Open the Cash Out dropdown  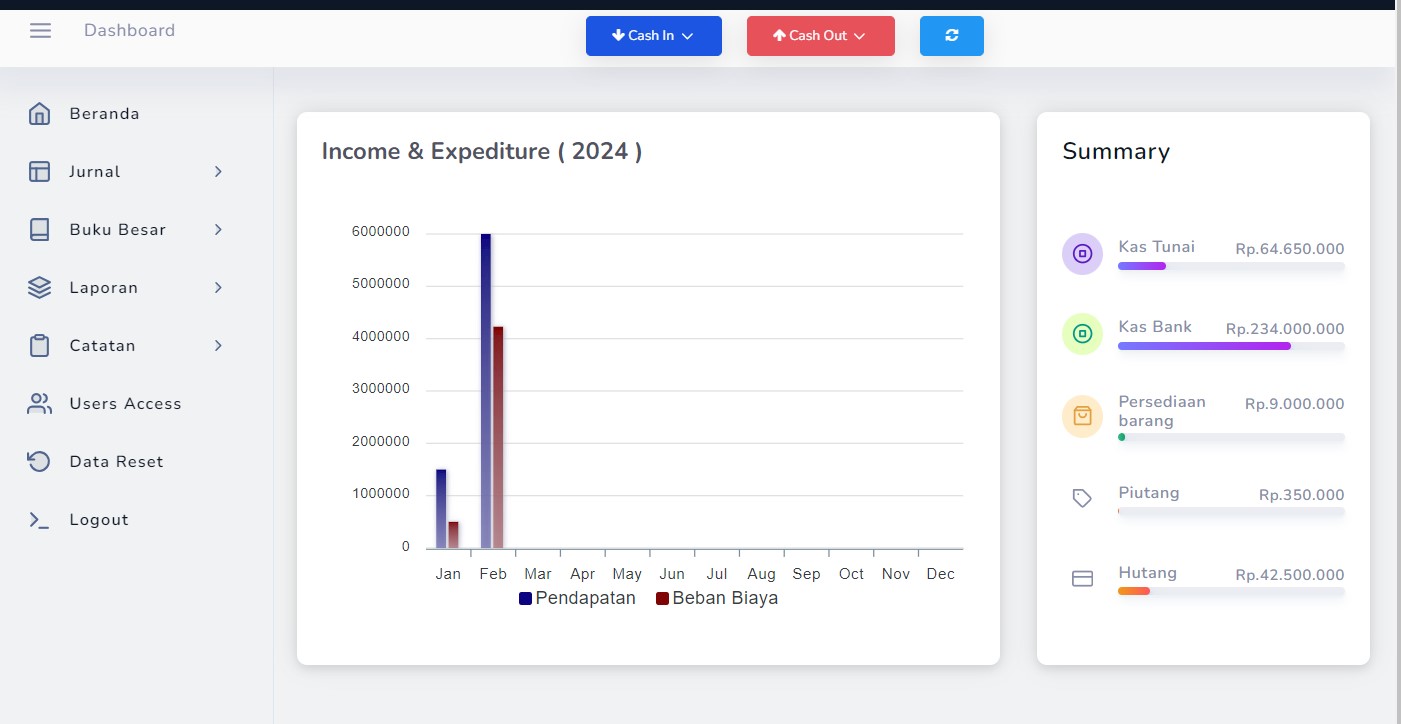tap(820, 36)
